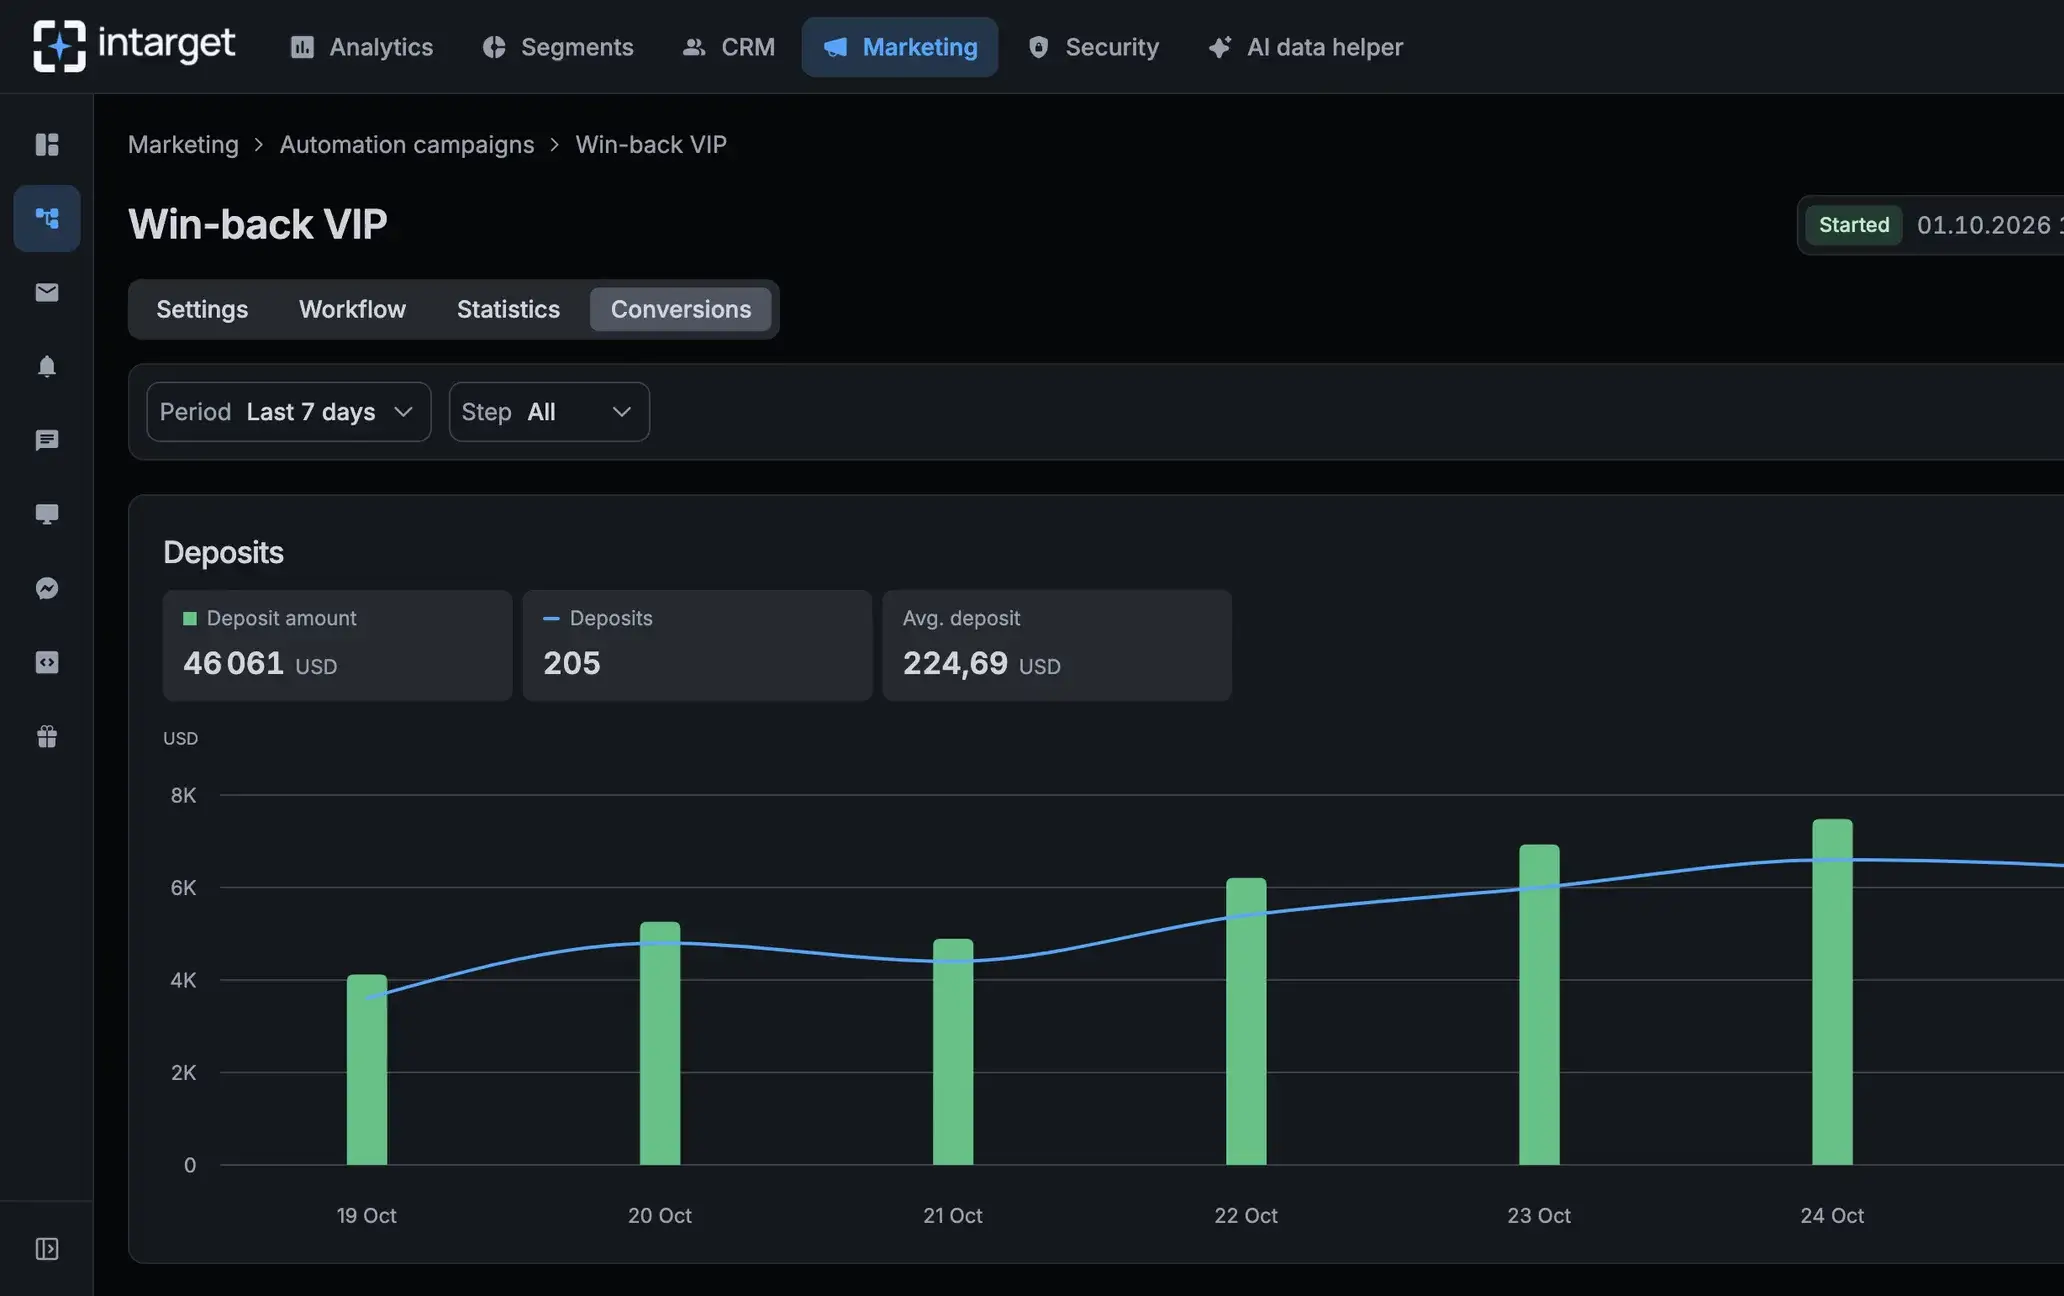Open the Period Last 7 days dropdown

click(x=289, y=412)
